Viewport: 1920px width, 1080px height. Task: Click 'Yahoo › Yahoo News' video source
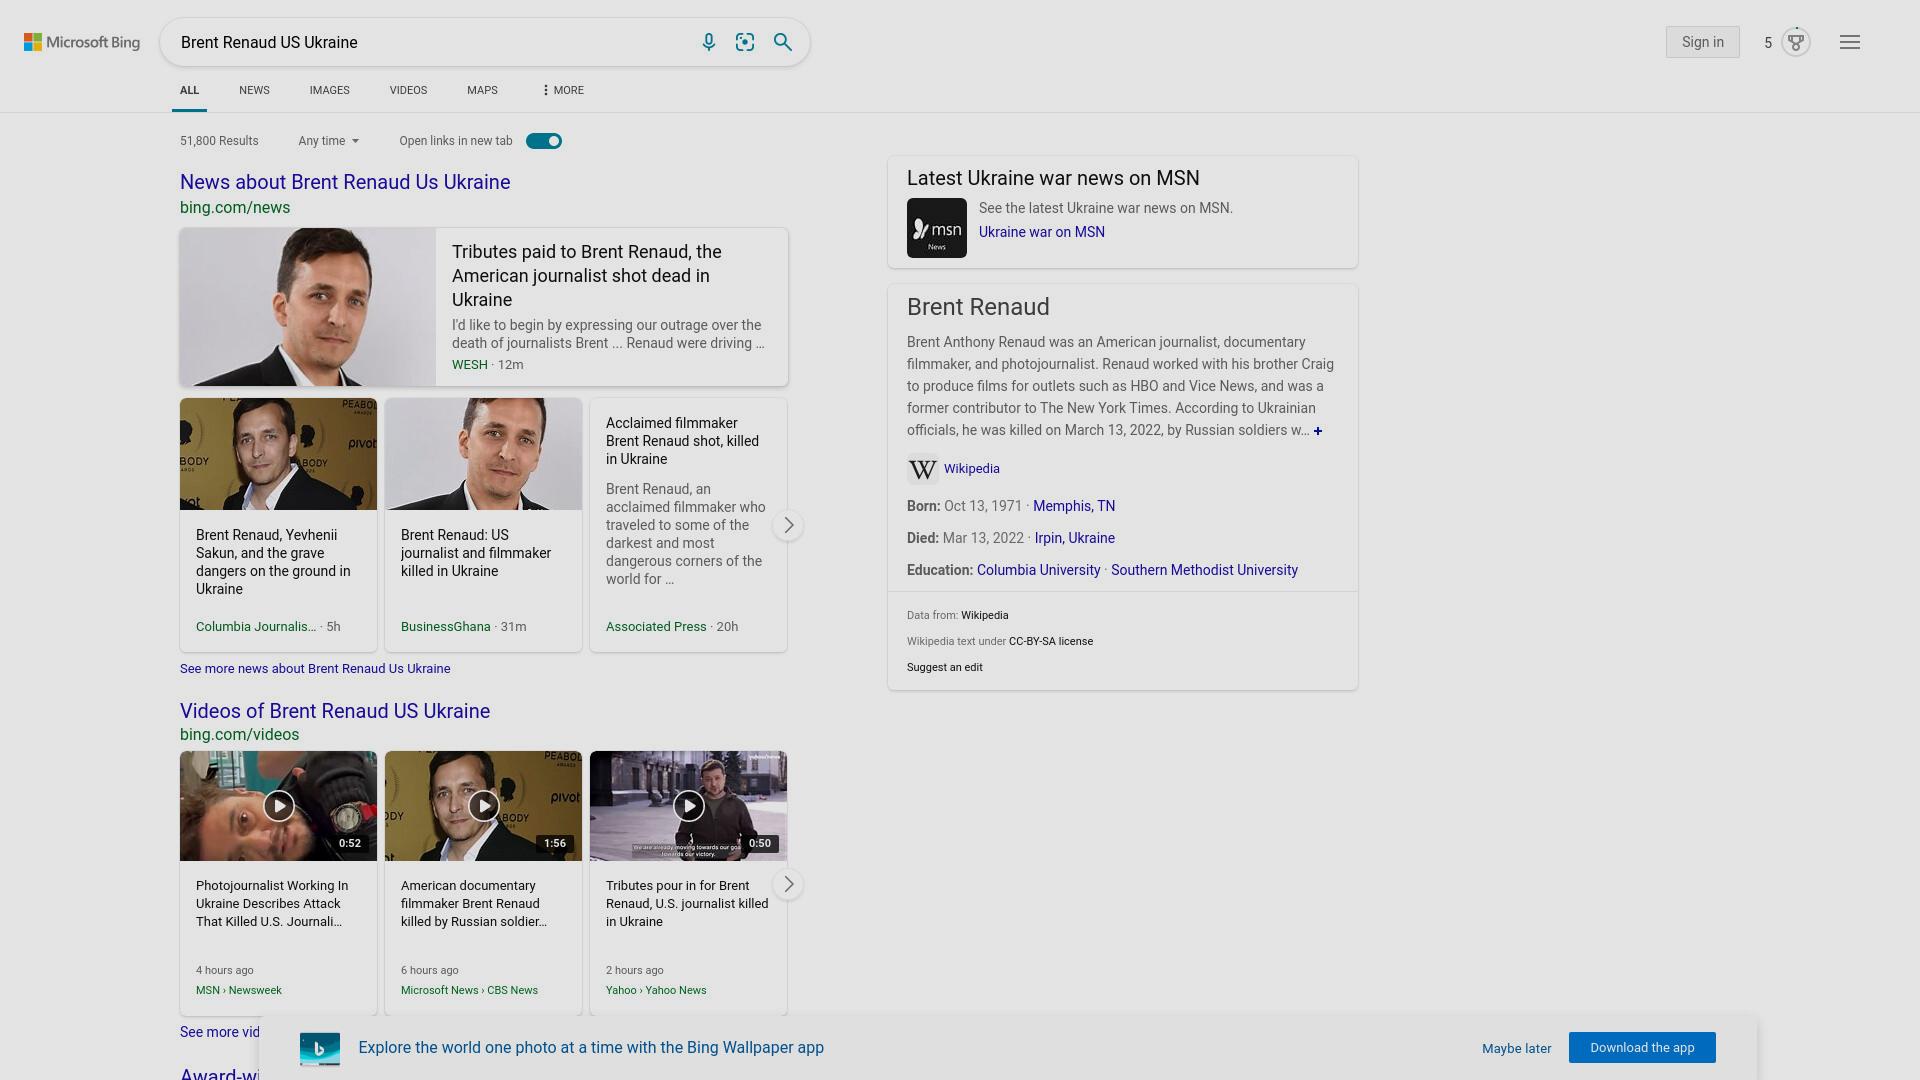[656, 990]
